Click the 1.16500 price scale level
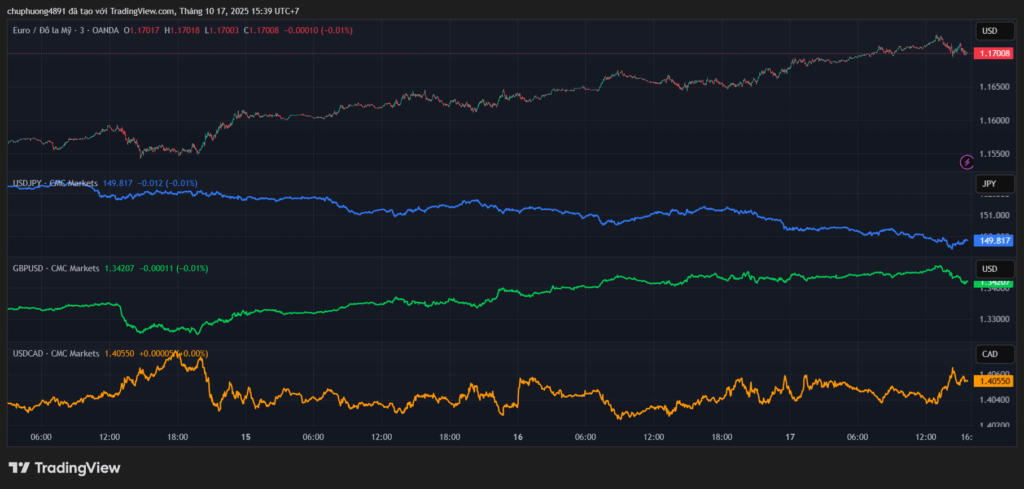The image size is (1024, 489). click(x=994, y=87)
